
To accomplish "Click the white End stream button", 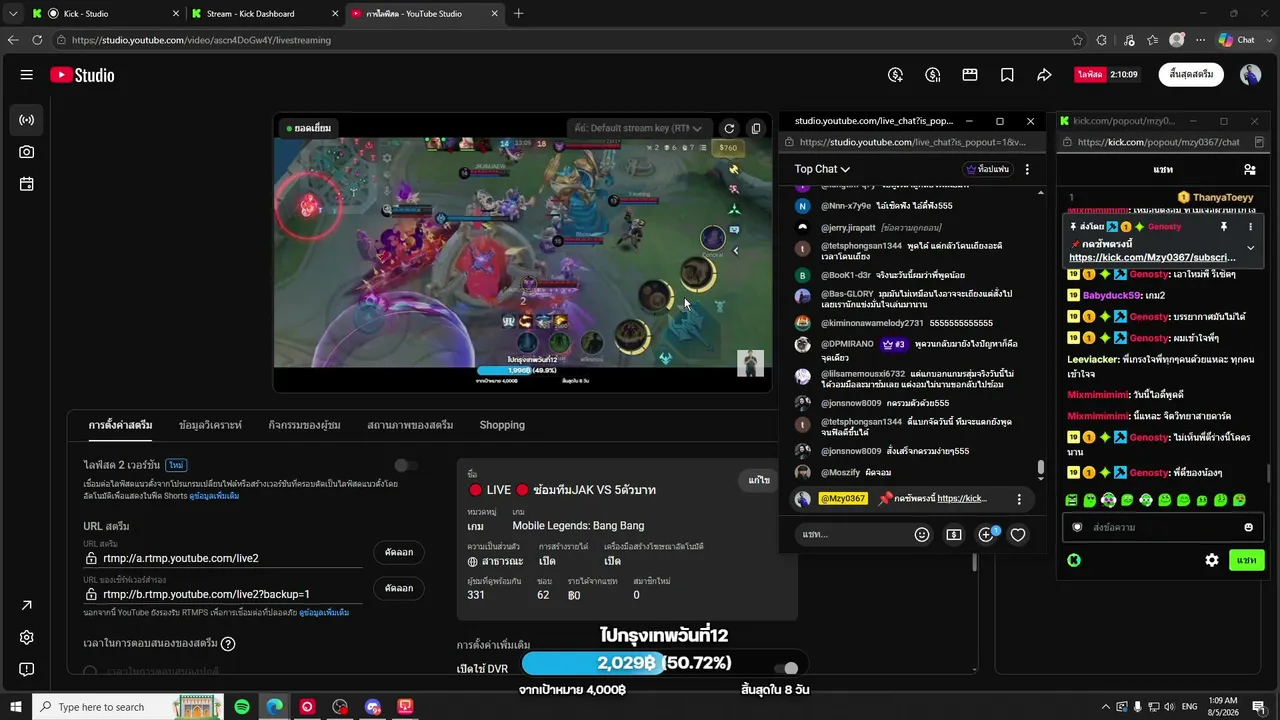I will point(1191,75).
